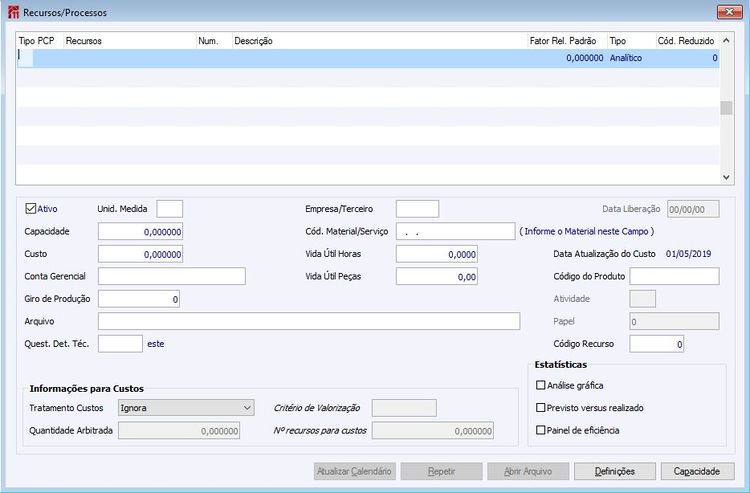This screenshot has height=493, width=750.
Task: Click the grid scrollbar up arrow
Action: coord(726,41)
